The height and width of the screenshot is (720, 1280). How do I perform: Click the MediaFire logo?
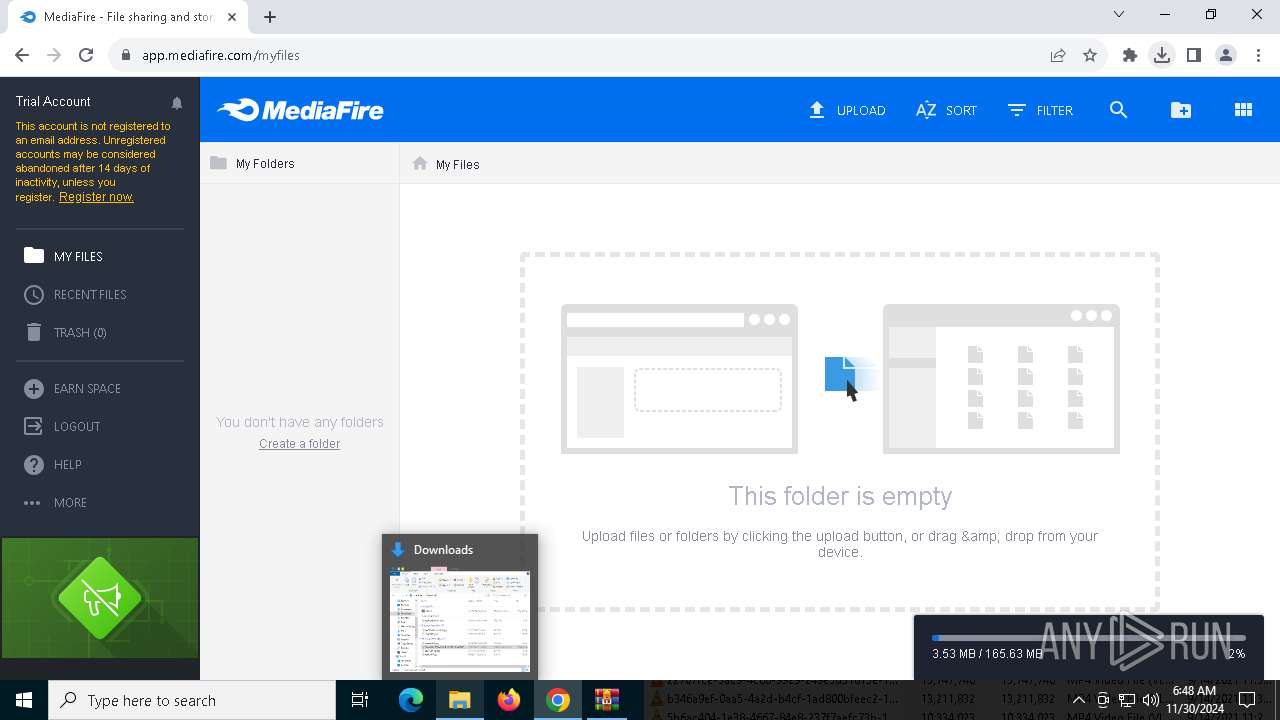[x=300, y=110]
